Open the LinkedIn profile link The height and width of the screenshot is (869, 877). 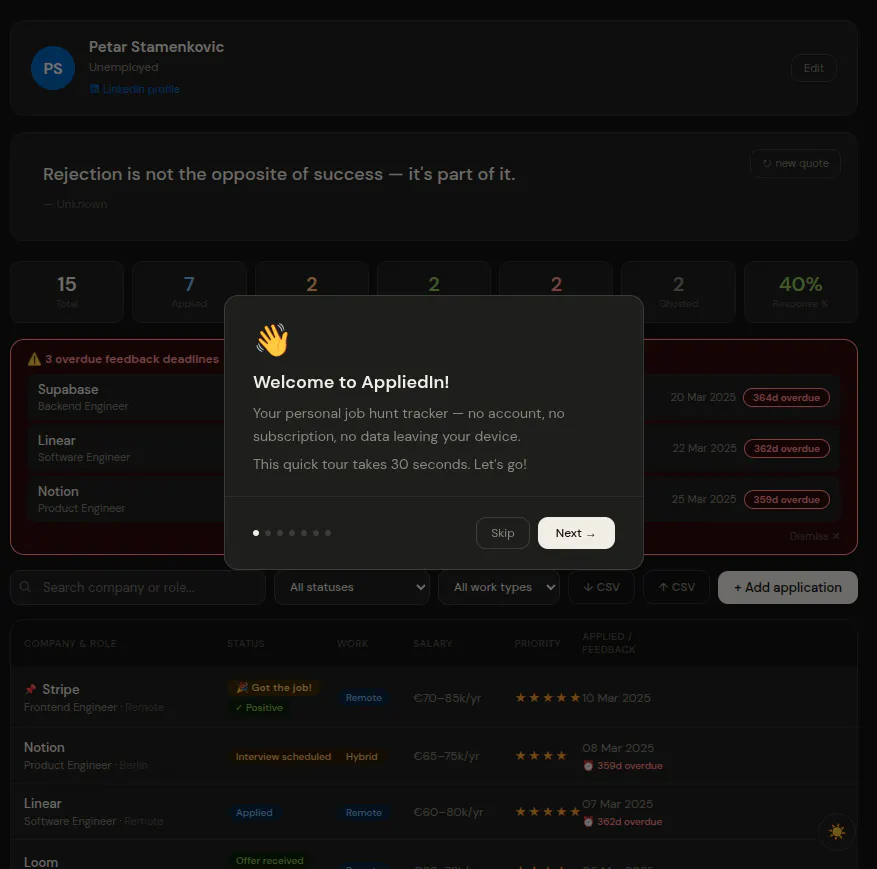point(134,89)
